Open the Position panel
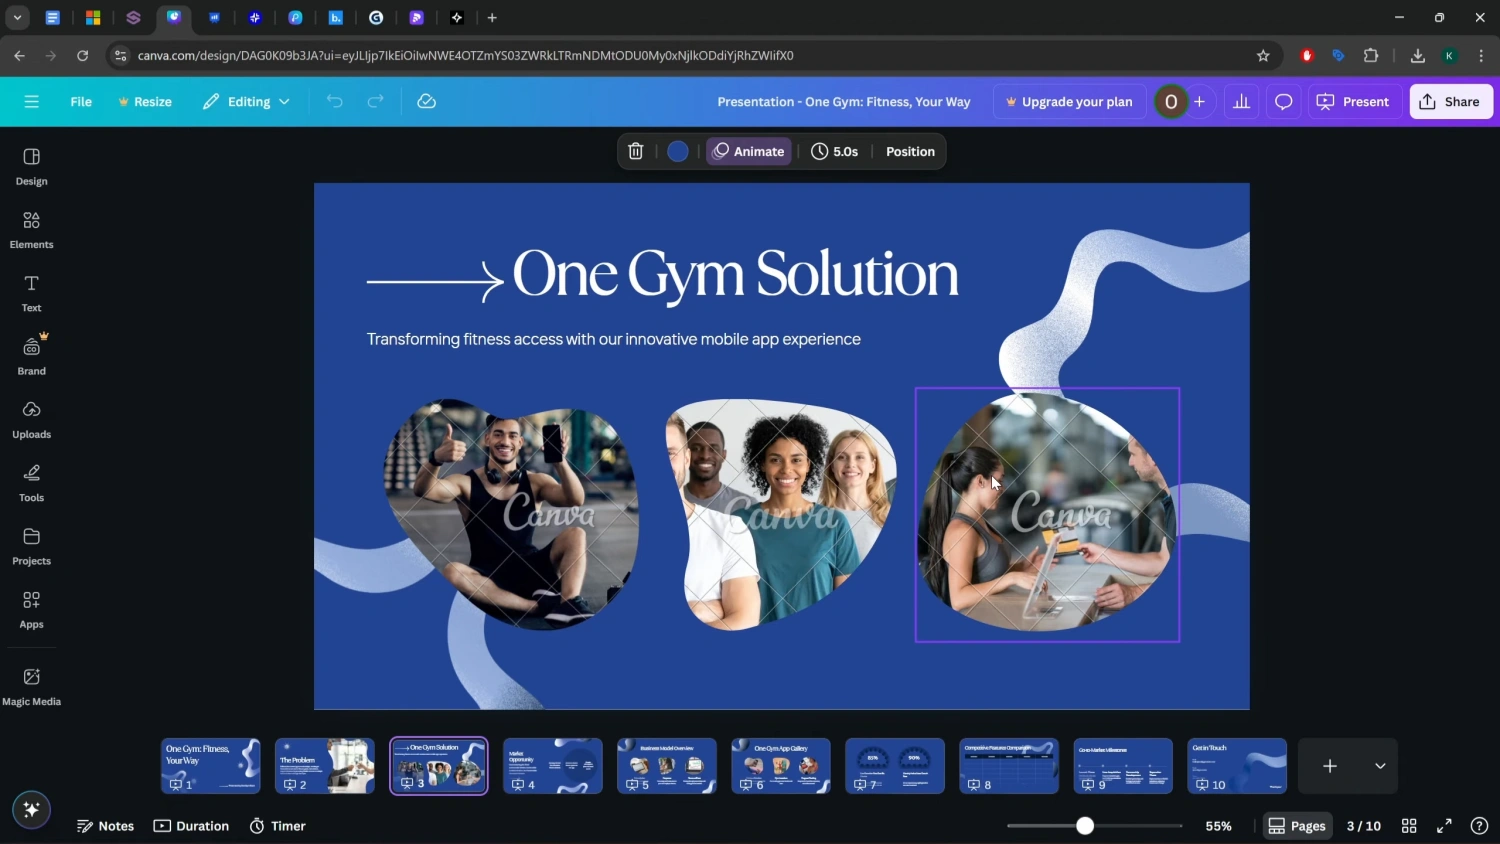This screenshot has width=1500, height=844. pos(910,152)
